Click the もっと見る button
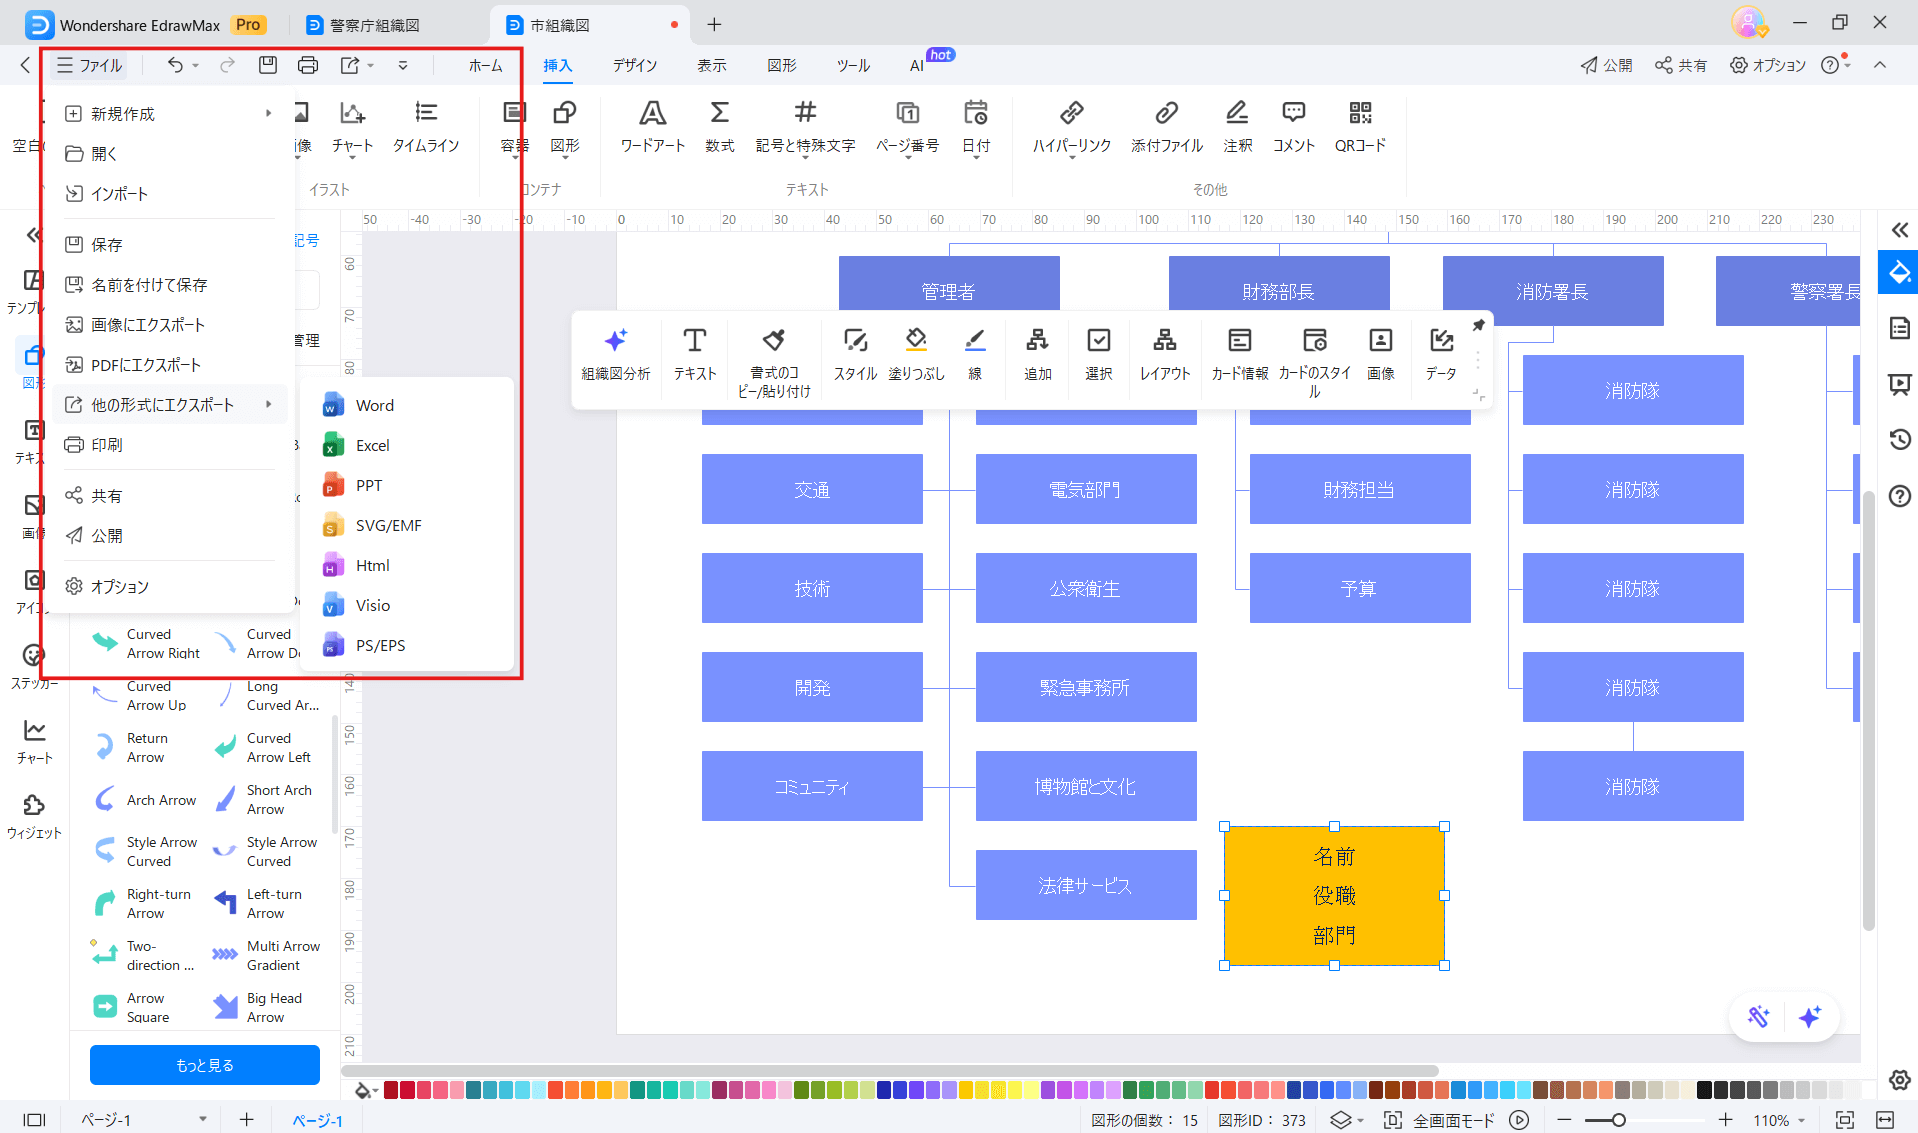Screen dimensions: 1918x1133 205,1065
